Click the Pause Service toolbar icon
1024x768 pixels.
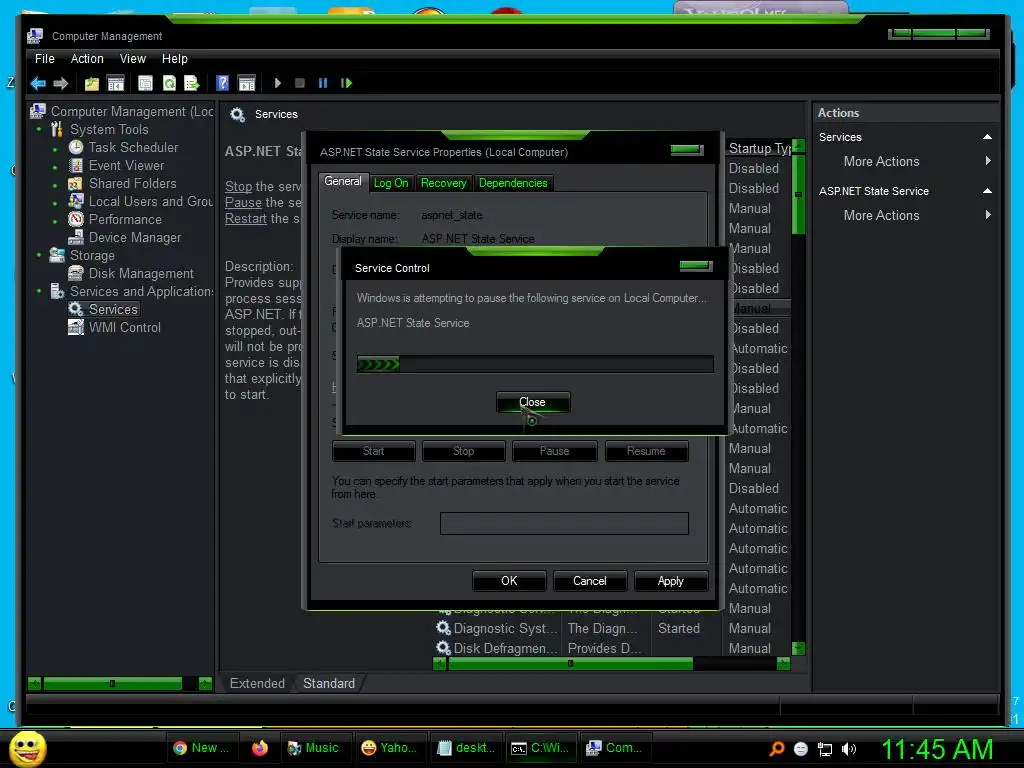[x=323, y=83]
